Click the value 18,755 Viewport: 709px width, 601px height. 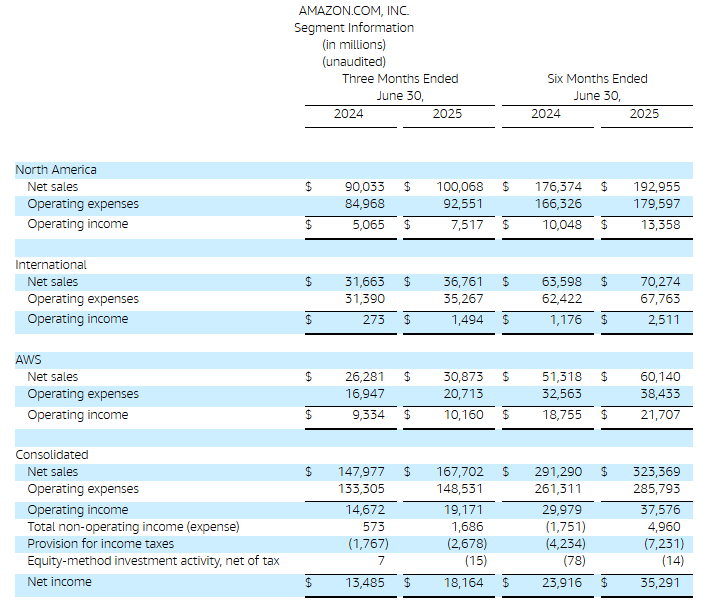562,415
